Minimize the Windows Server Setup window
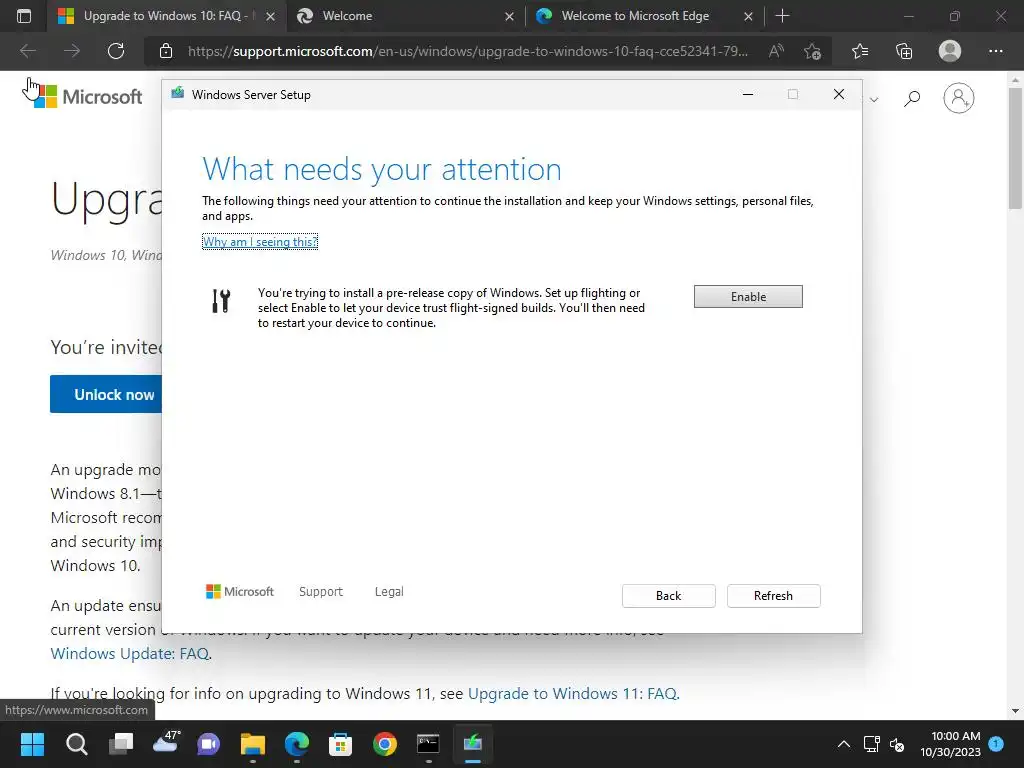Viewport: 1024px width, 768px height. (748, 95)
